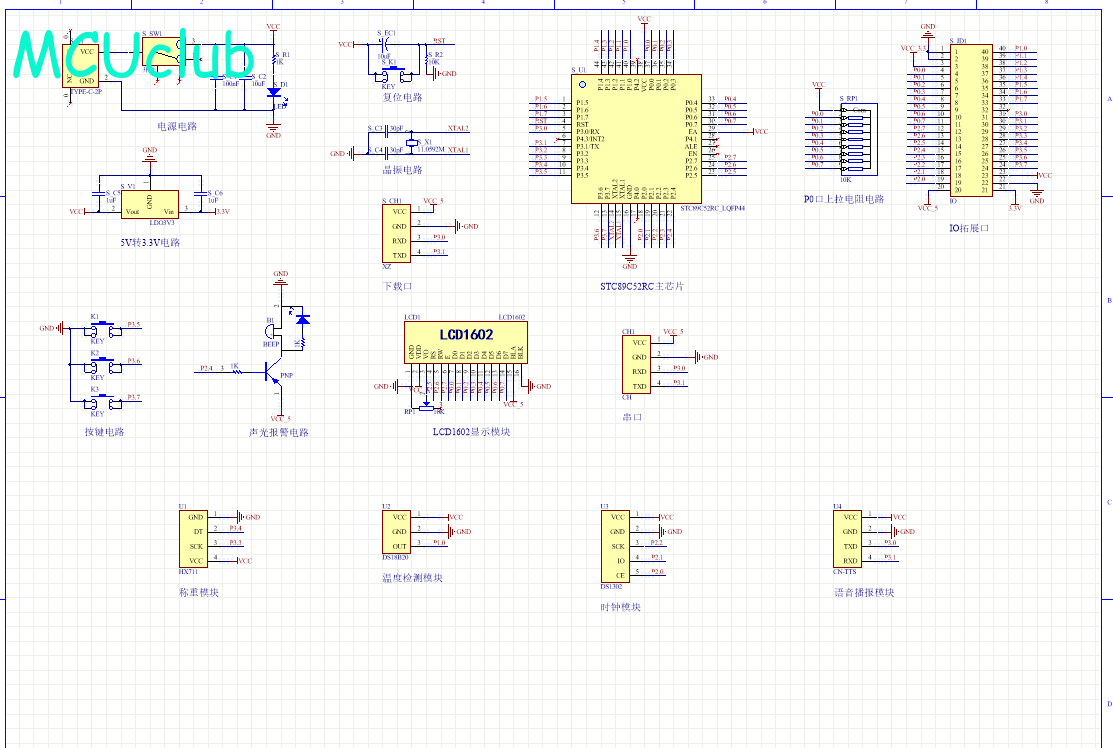
Task: Click the 下载口 label
Action: pyautogui.click(x=397, y=287)
